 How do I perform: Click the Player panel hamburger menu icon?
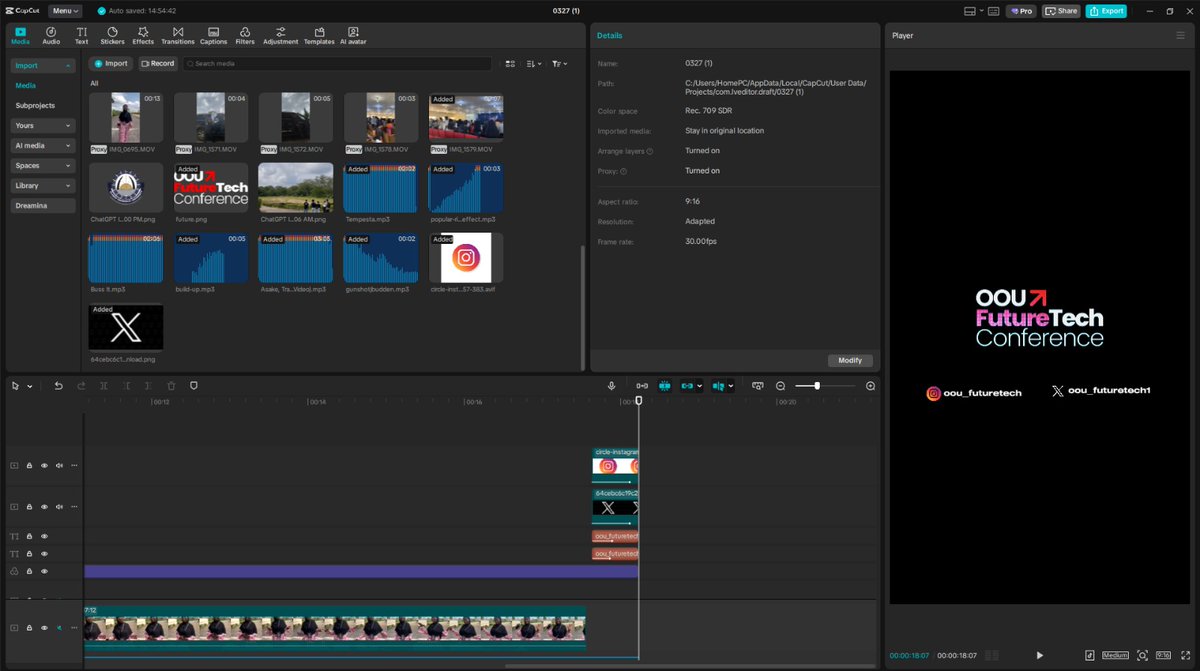[x=1180, y=35]
